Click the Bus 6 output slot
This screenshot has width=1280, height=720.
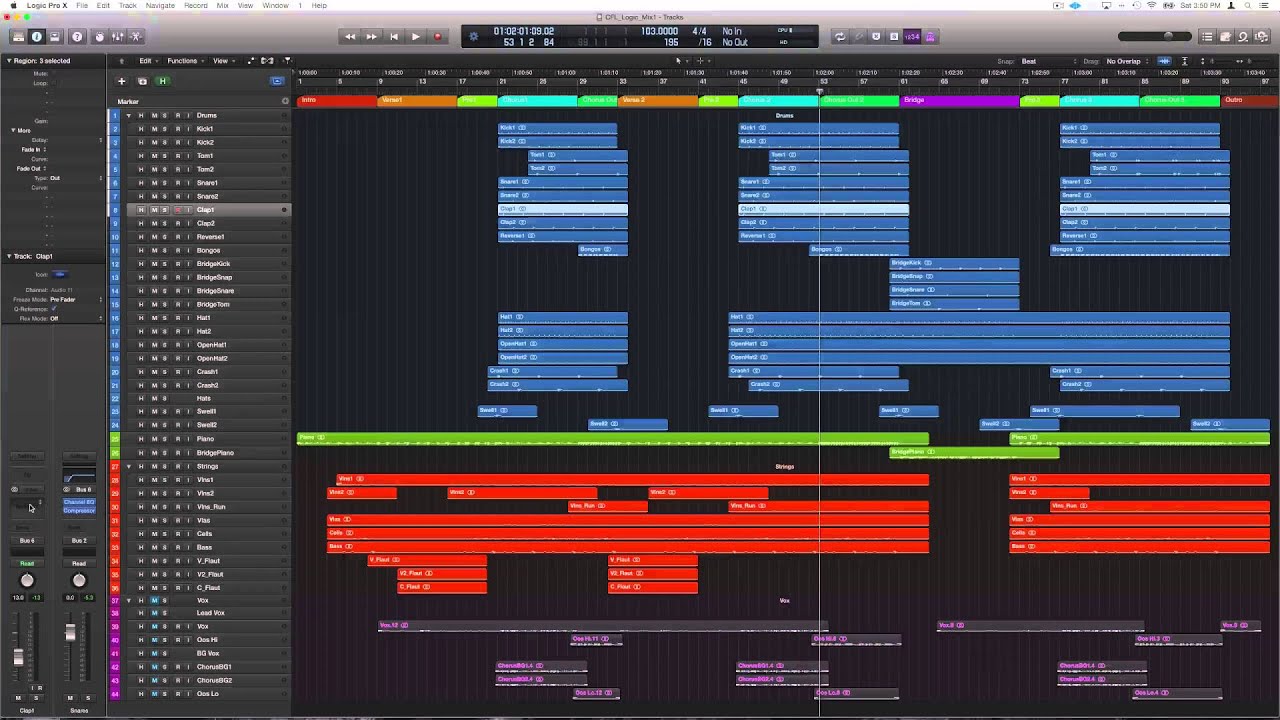27,541
